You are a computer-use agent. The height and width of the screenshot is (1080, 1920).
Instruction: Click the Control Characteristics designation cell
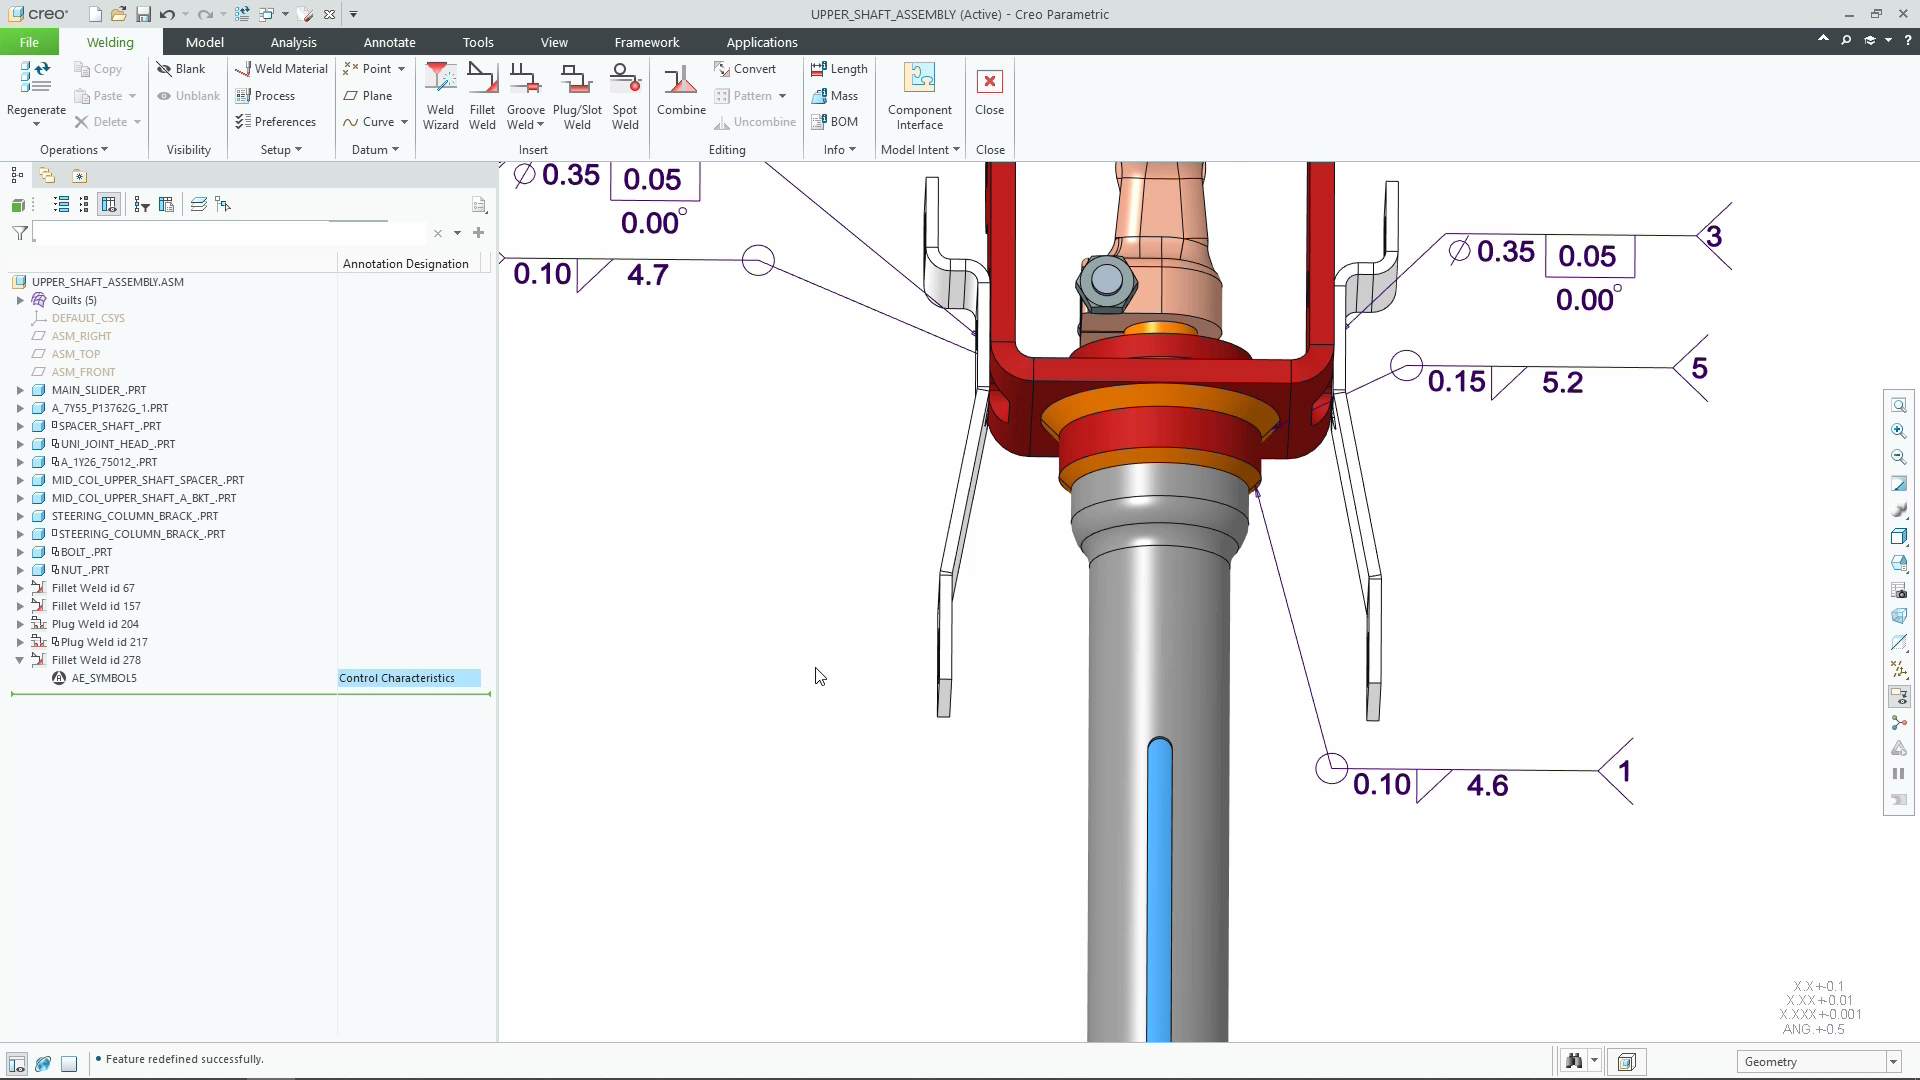pos(409,678)
